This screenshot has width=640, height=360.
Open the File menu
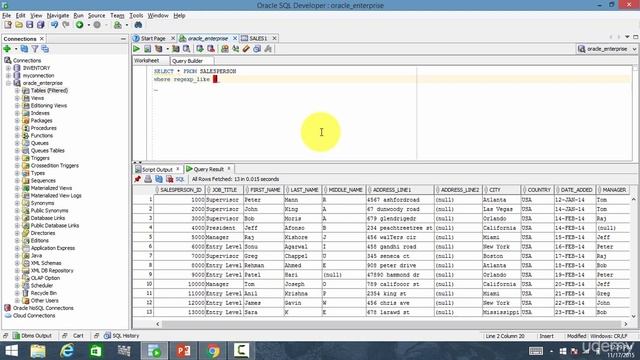pos(7,16)
